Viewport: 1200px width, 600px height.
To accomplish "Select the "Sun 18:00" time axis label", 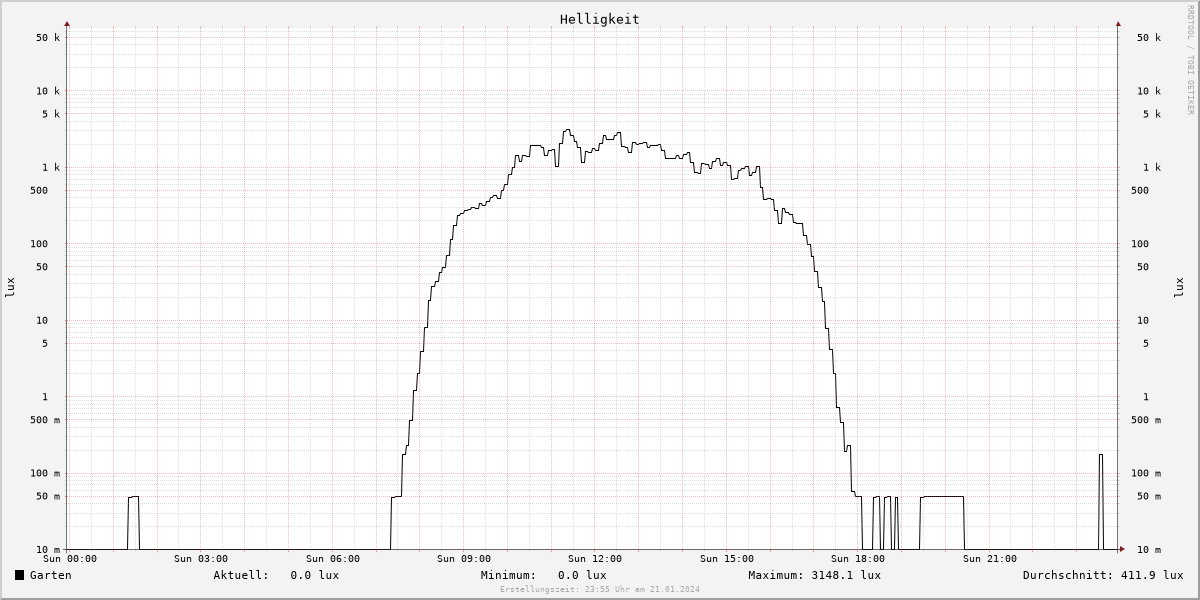I will (858, 559).
